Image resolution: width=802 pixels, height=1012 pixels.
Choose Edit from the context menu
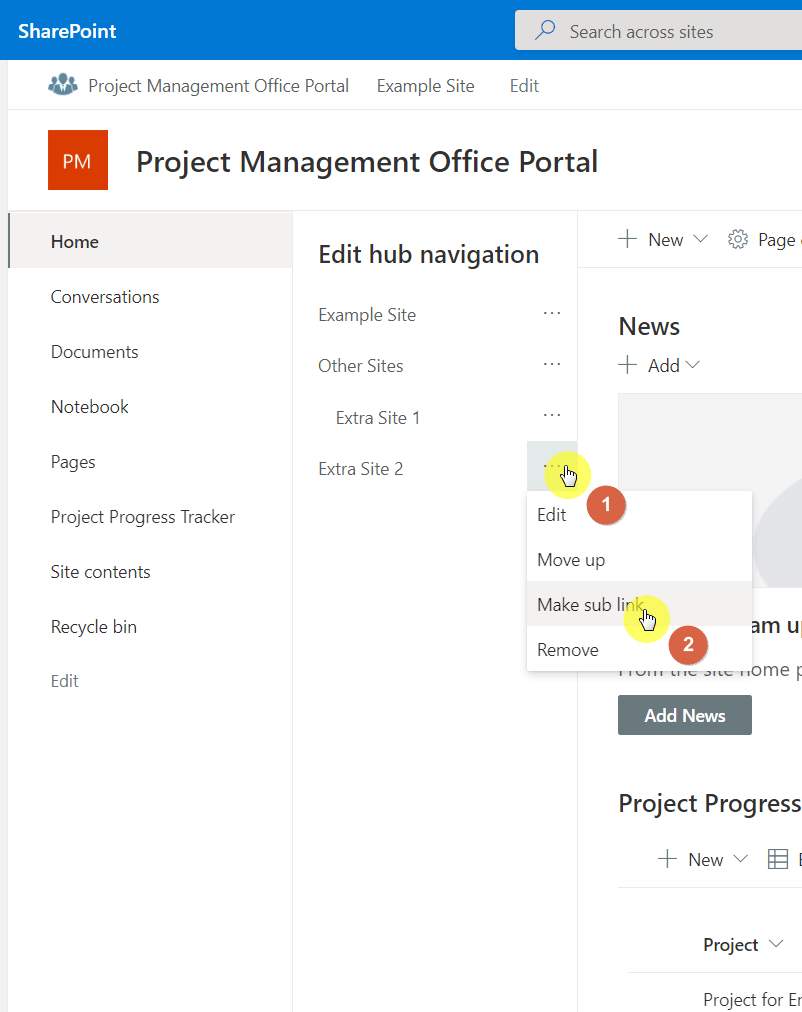[x=639, y=514]
